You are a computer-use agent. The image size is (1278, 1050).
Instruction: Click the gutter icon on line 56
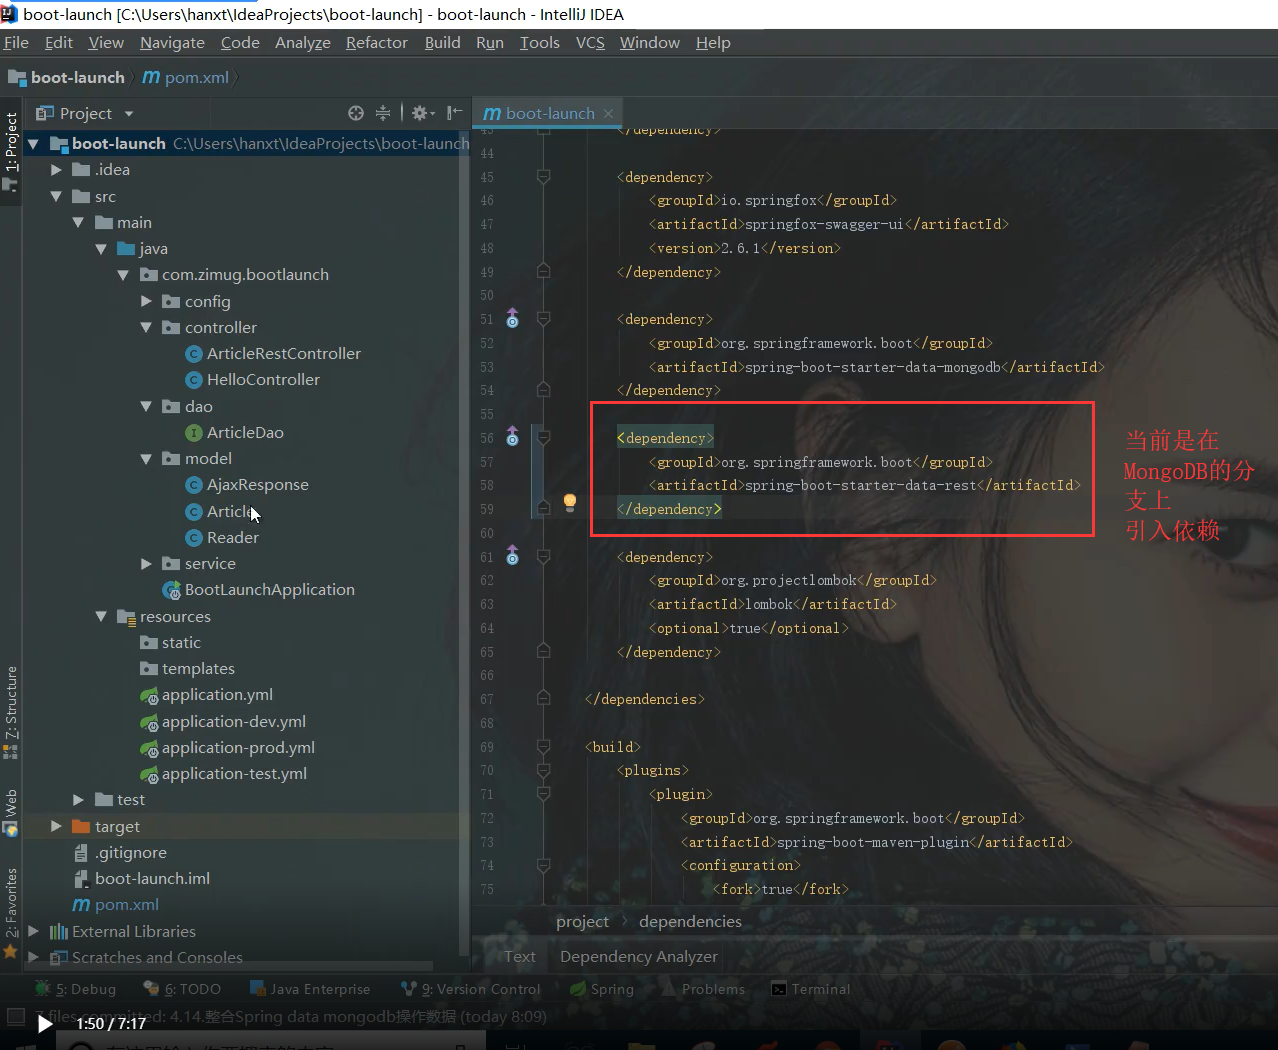pos(512,437)
